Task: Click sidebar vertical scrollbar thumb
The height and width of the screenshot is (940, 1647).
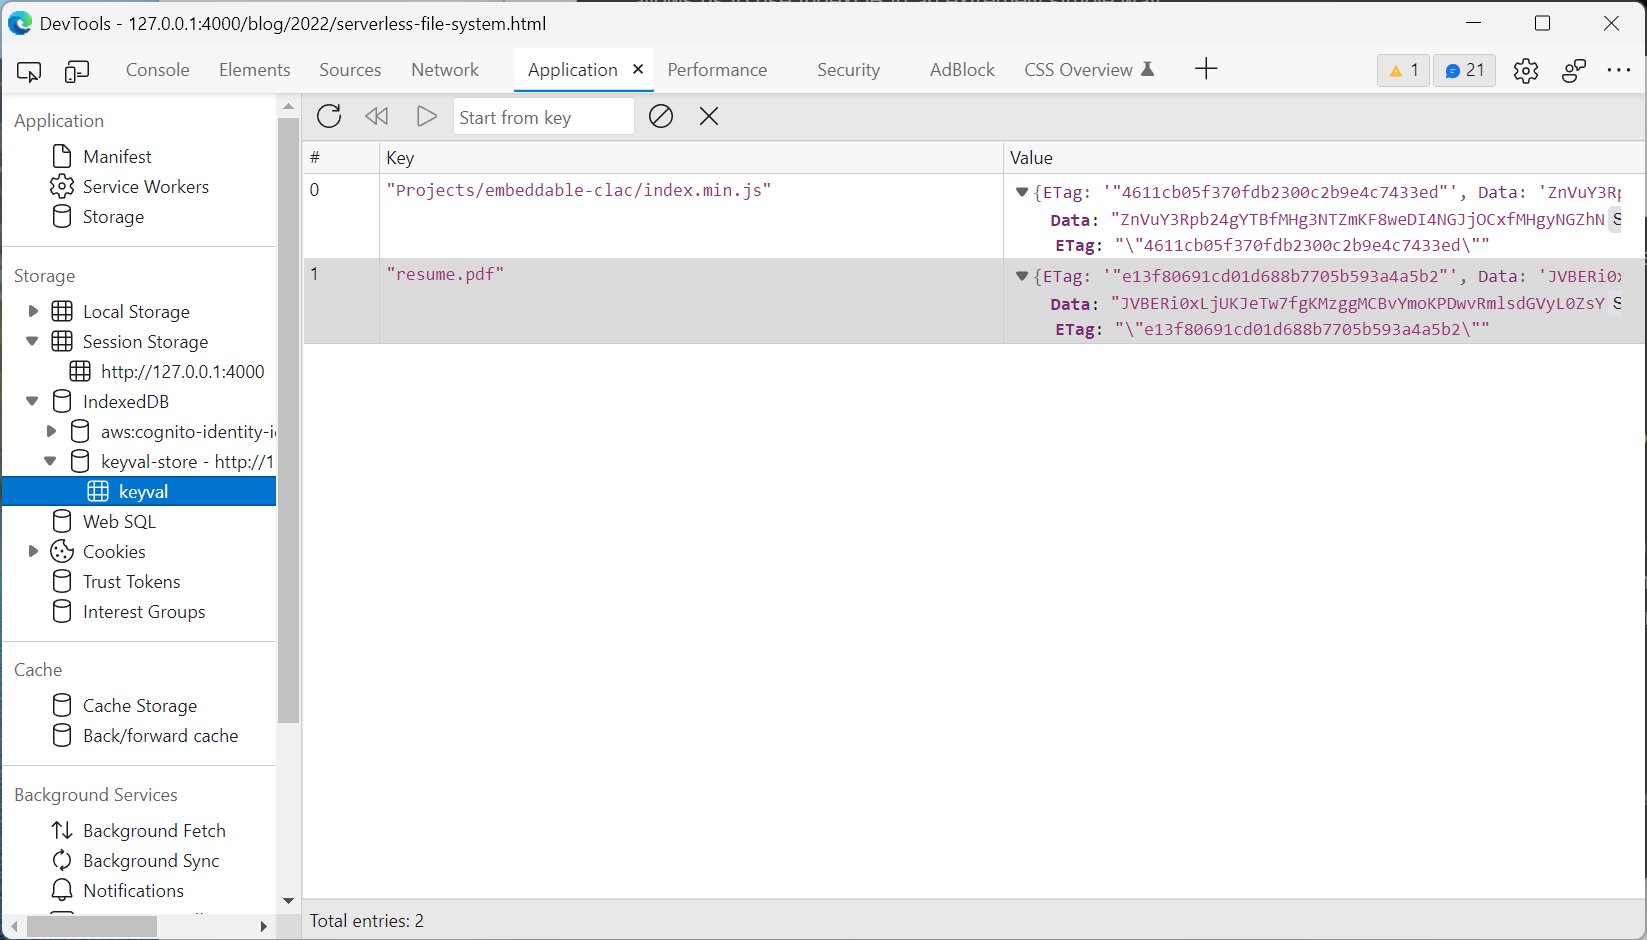Action: coord(289,420)
